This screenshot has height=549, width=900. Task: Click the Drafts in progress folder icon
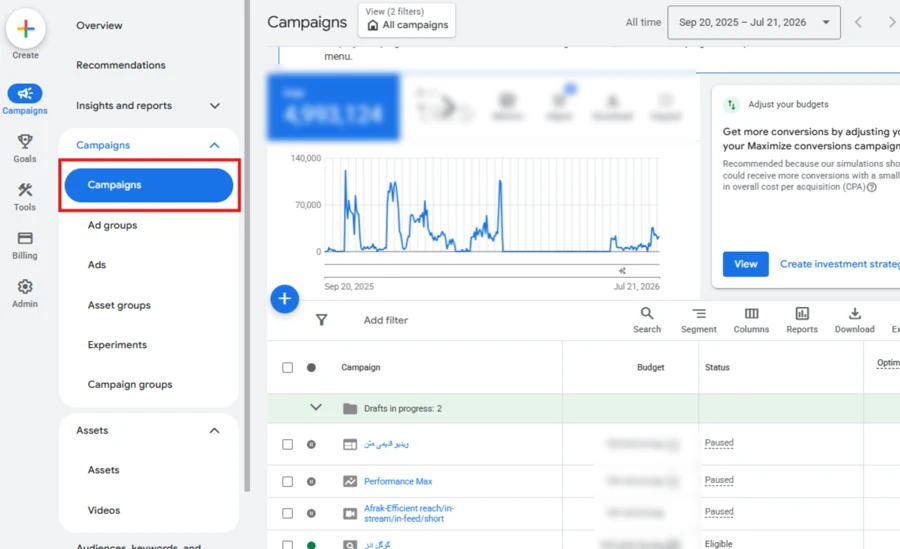(350, 409)
